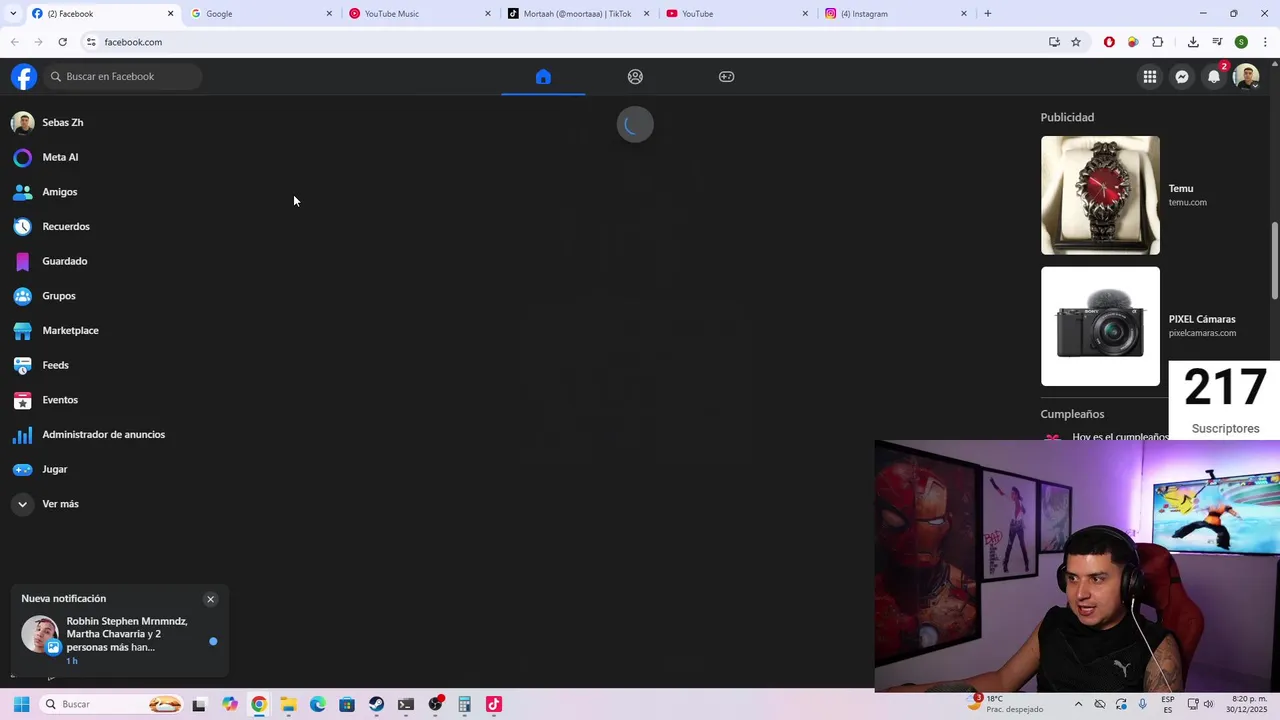Click the microphone icon in system tray

tap(1143, 704)
